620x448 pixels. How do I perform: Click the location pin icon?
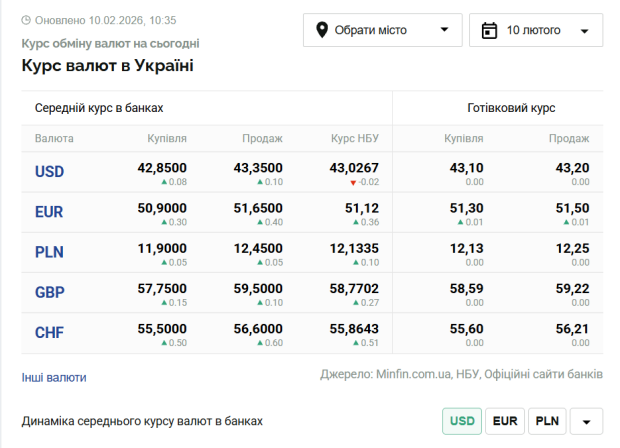point(322,30)
